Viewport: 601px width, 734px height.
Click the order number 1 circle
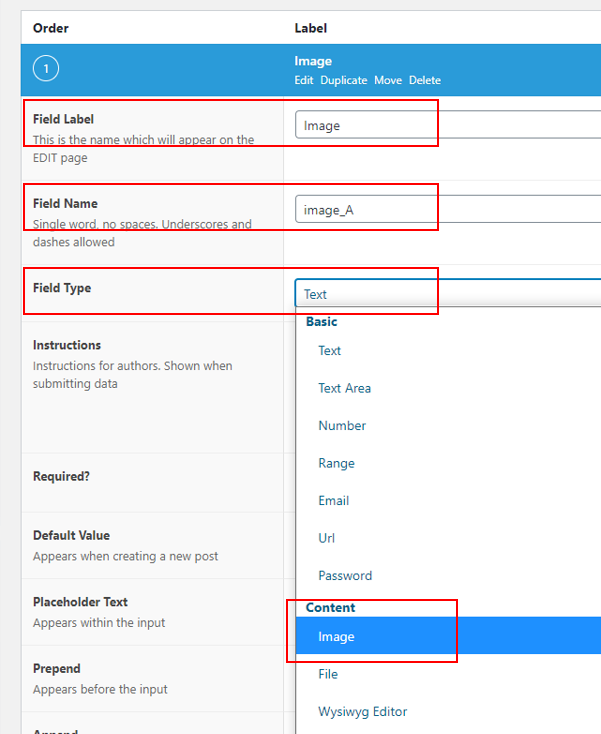46,68
